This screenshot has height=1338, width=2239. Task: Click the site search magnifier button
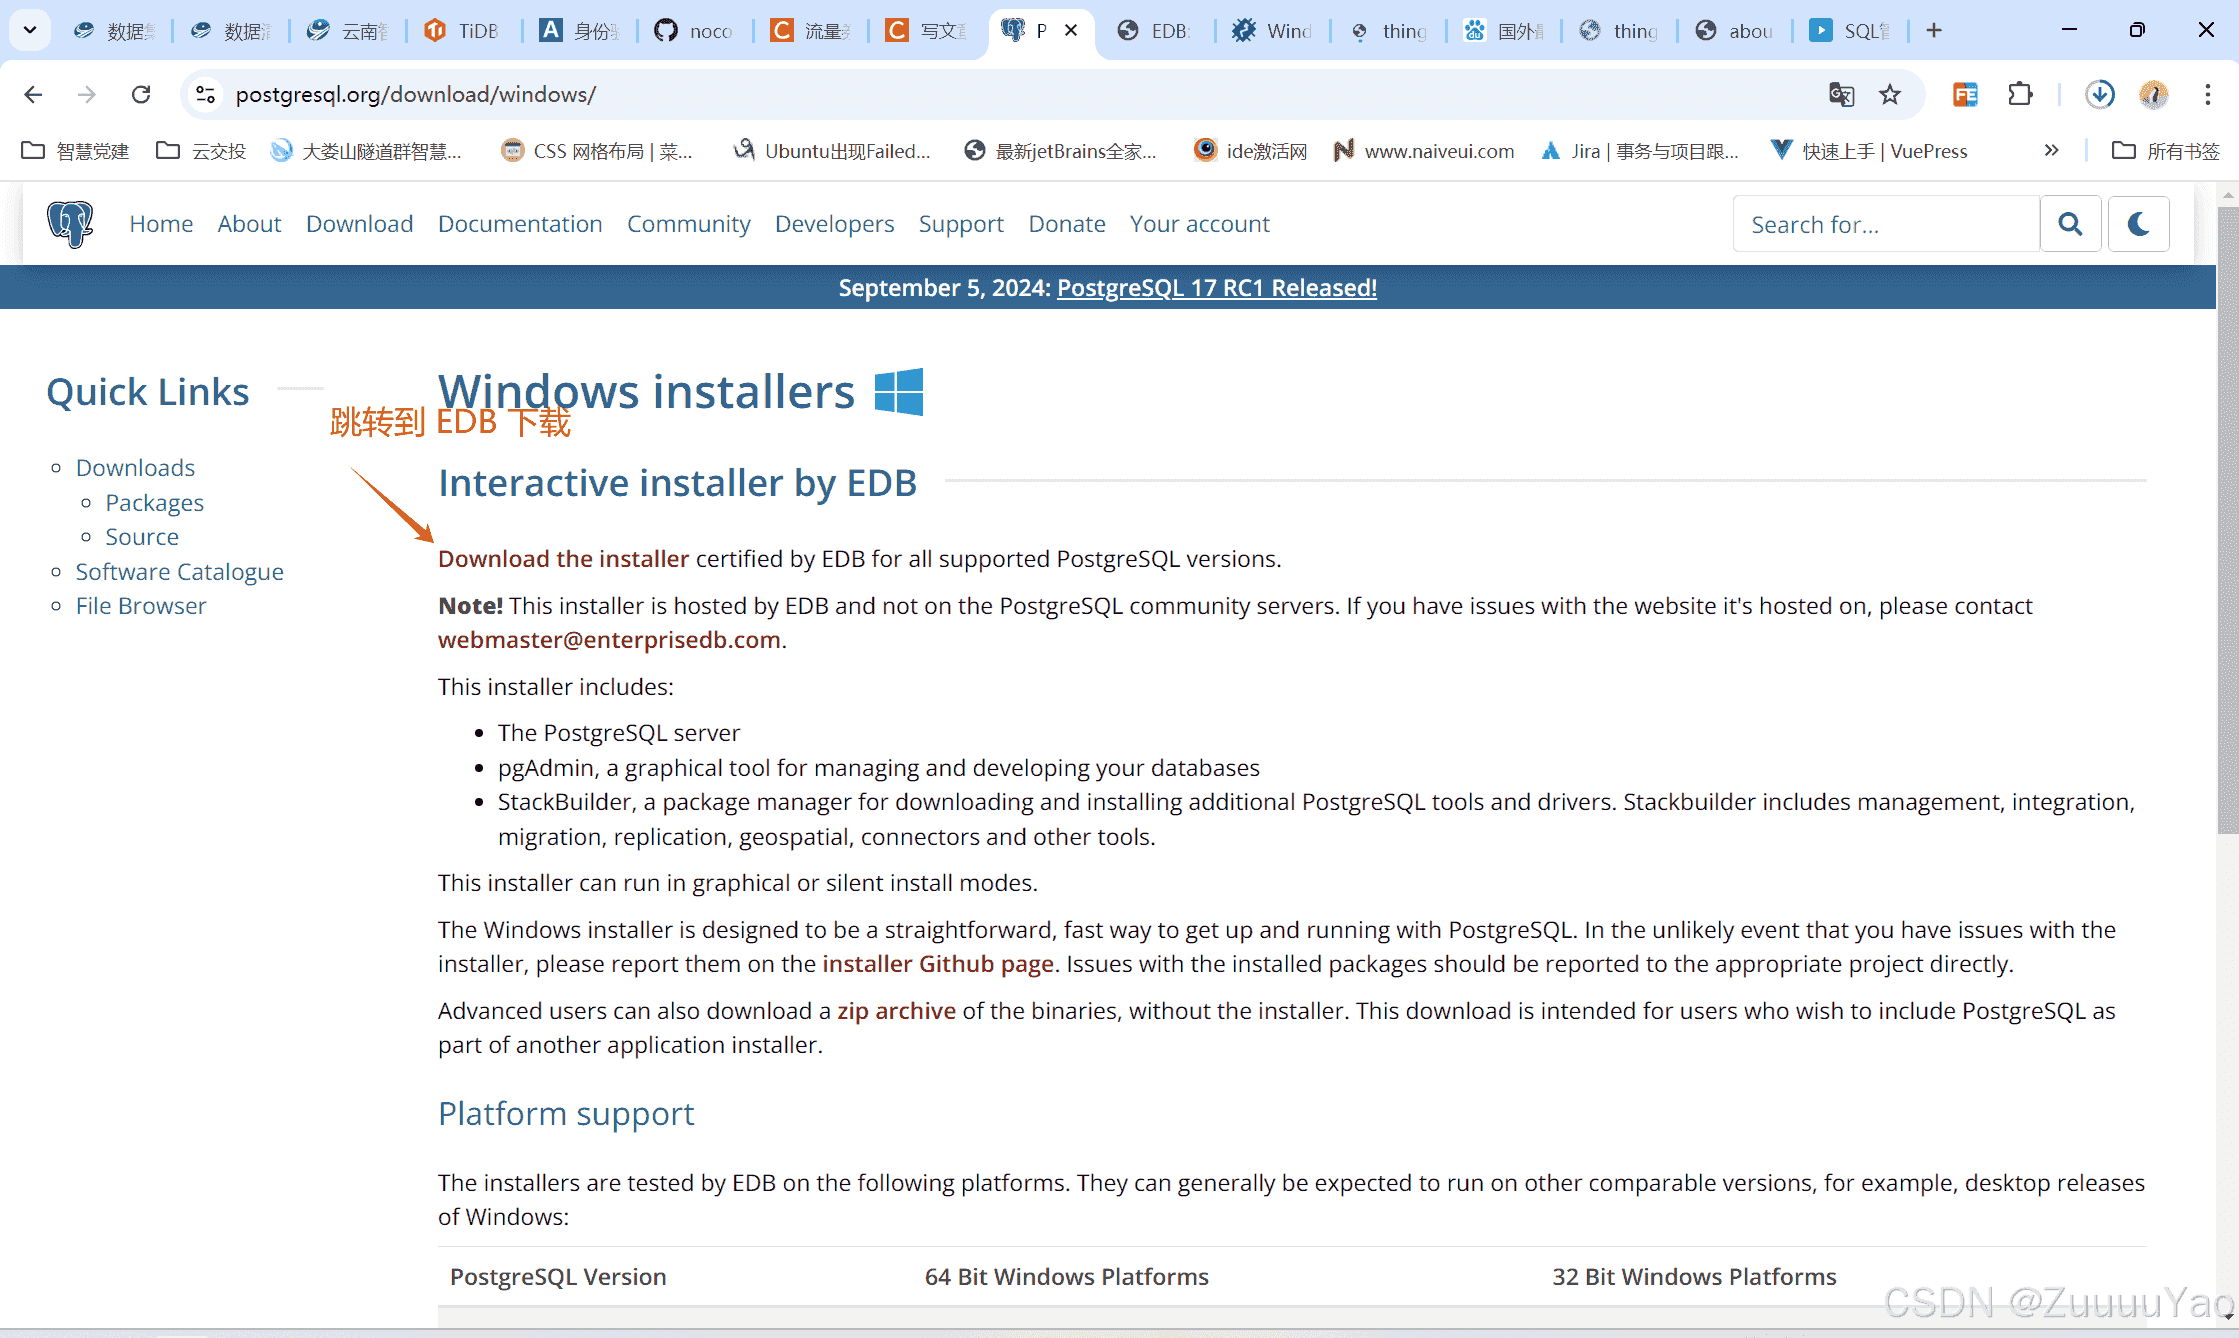click(2071, 224)
